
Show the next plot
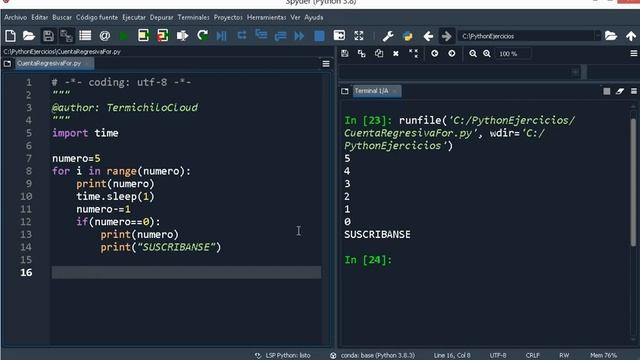[x=451, y=53]
